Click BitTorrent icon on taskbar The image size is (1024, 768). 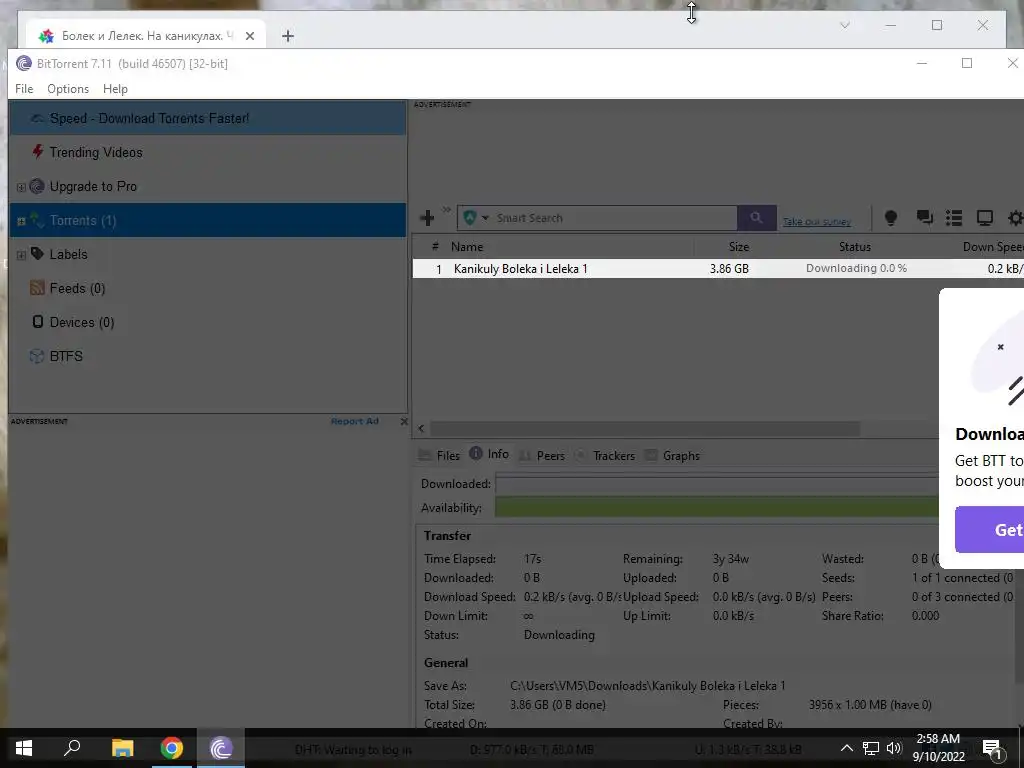221,748
